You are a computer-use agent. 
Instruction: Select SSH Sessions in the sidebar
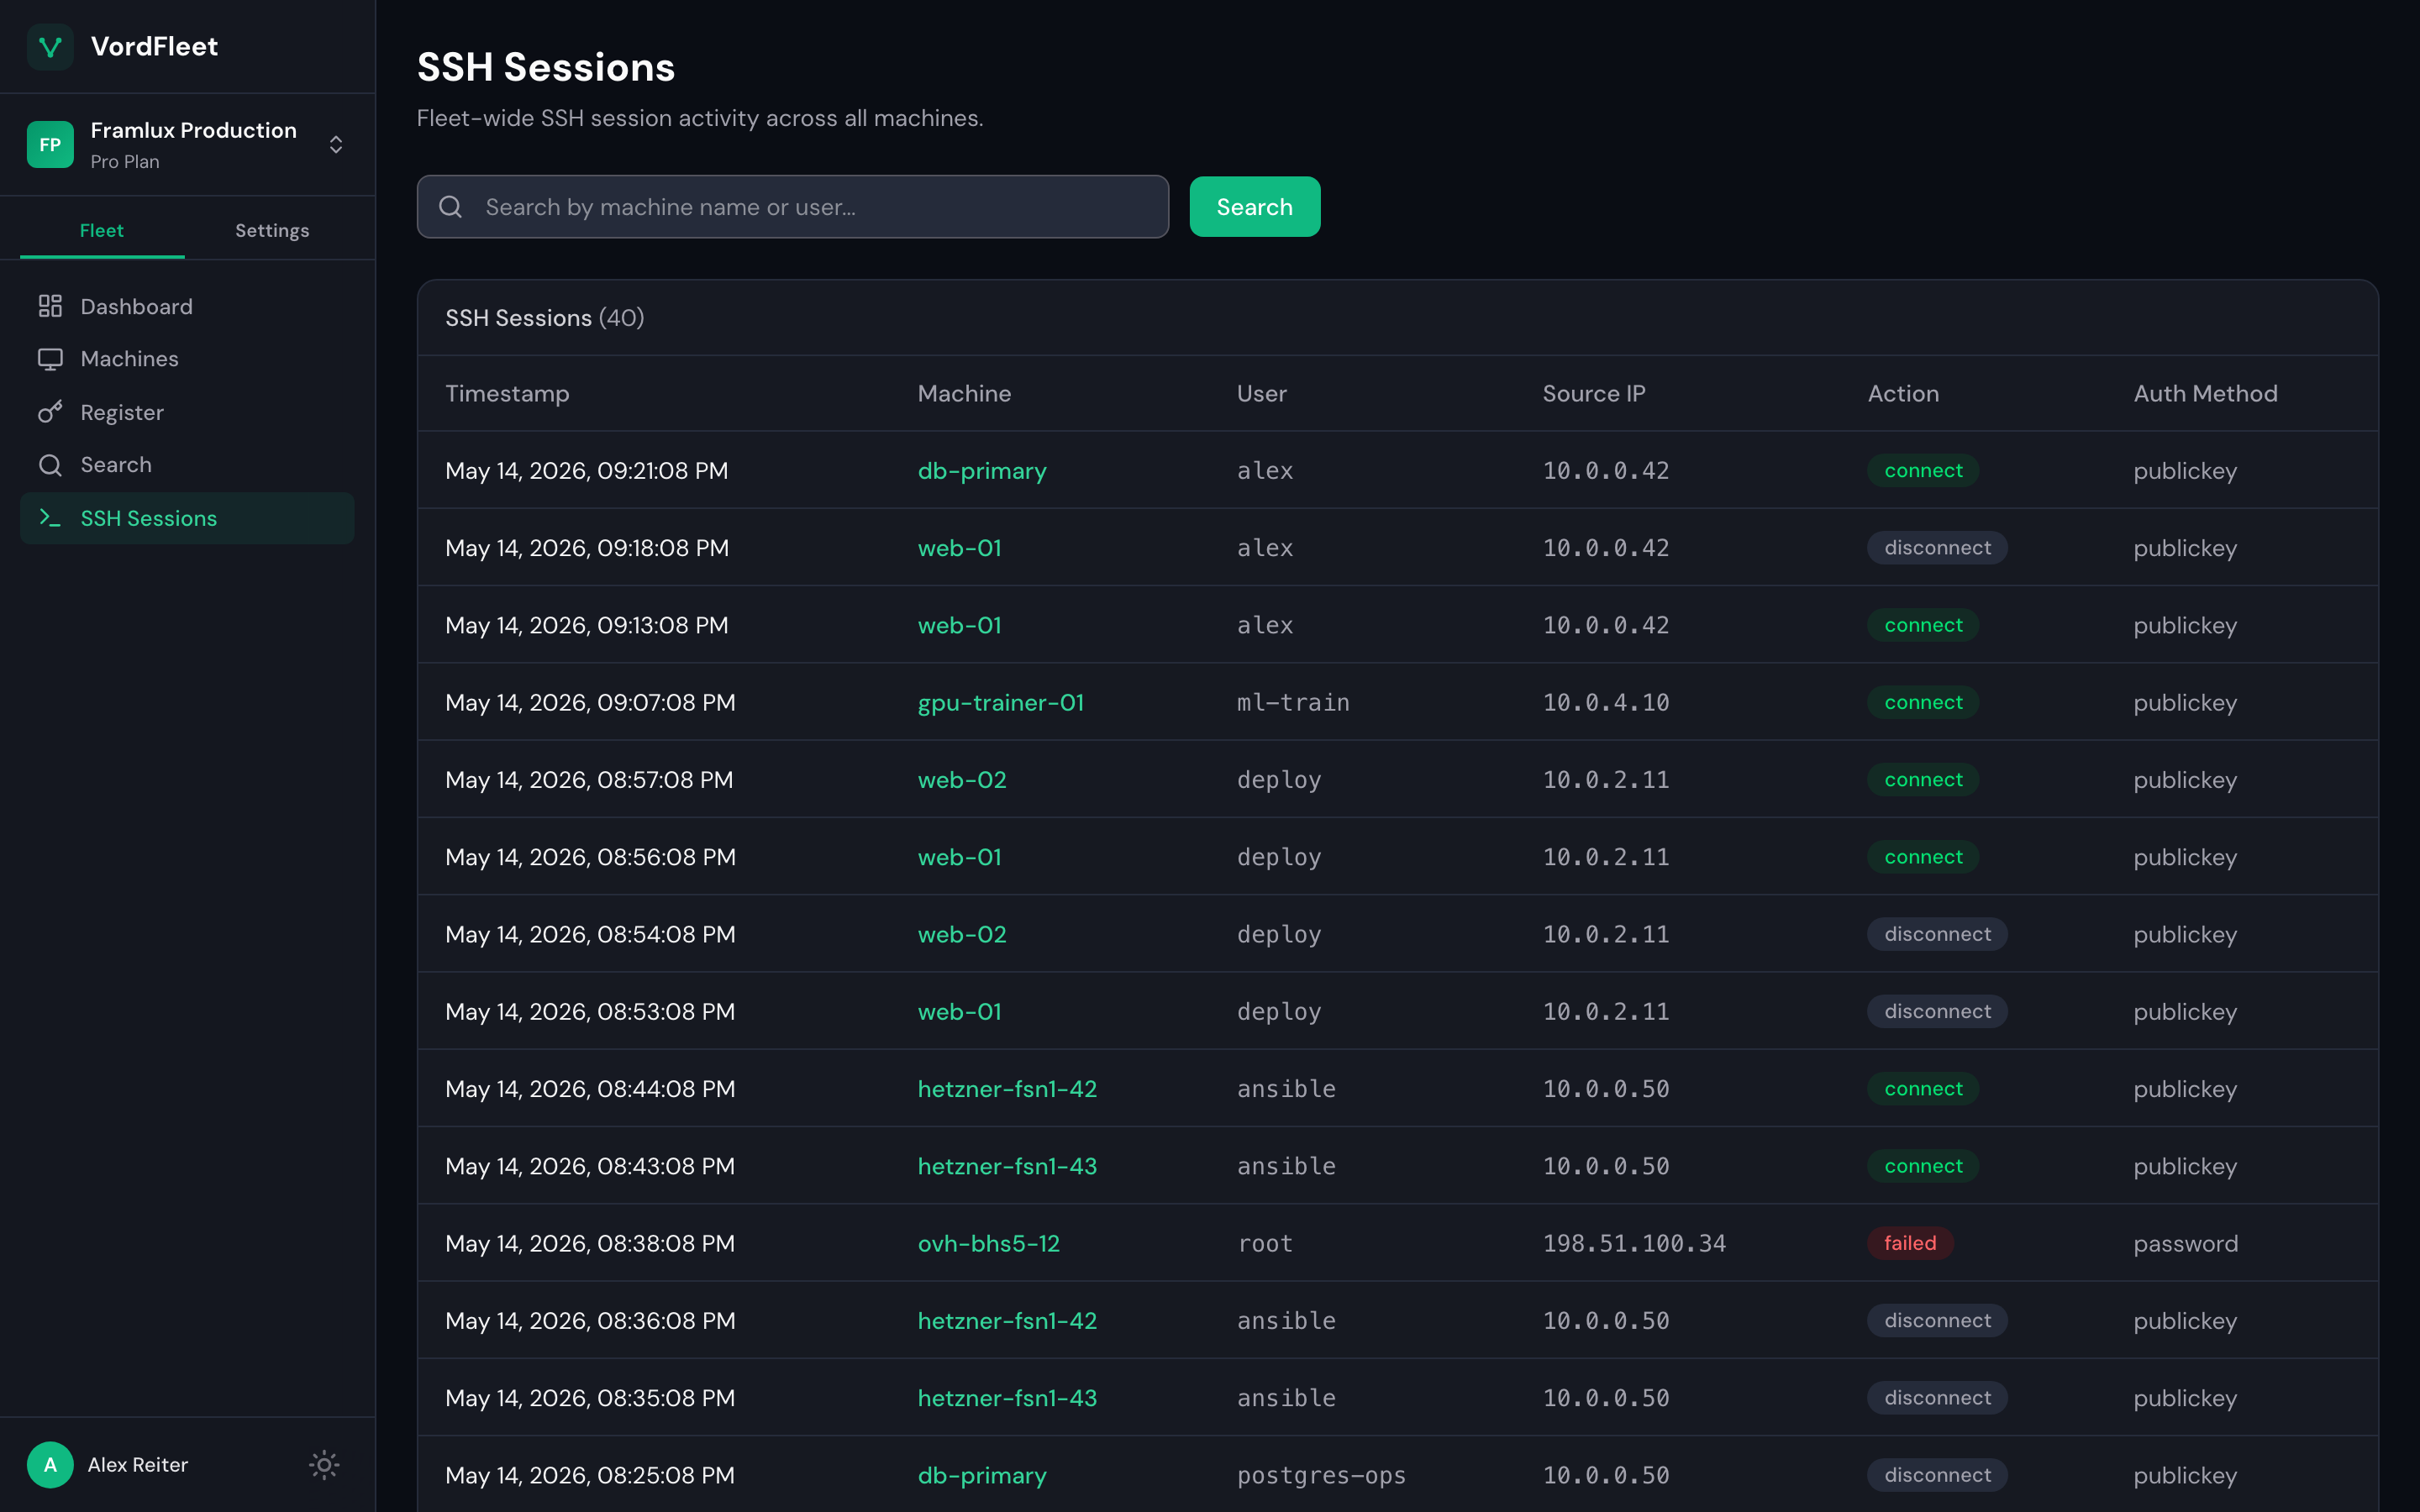[187, 518]
